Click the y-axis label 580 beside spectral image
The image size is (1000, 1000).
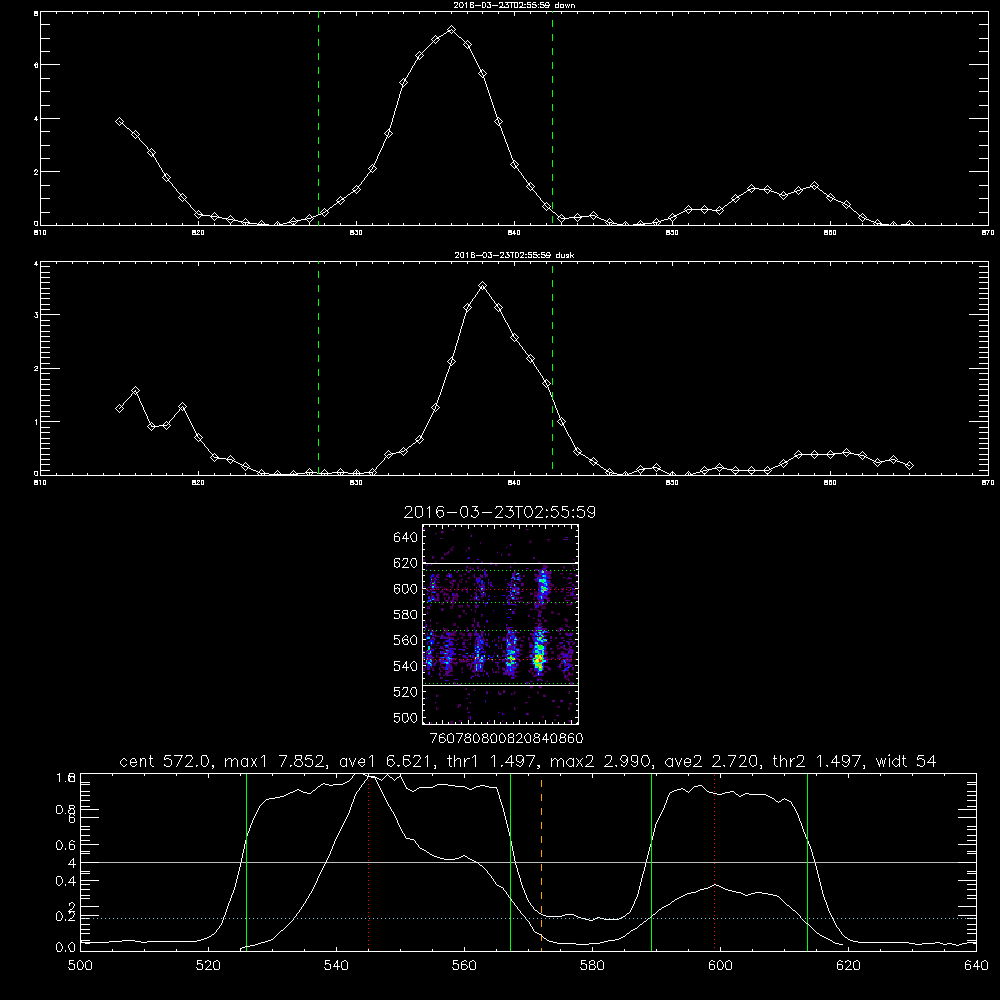point(406,615)
